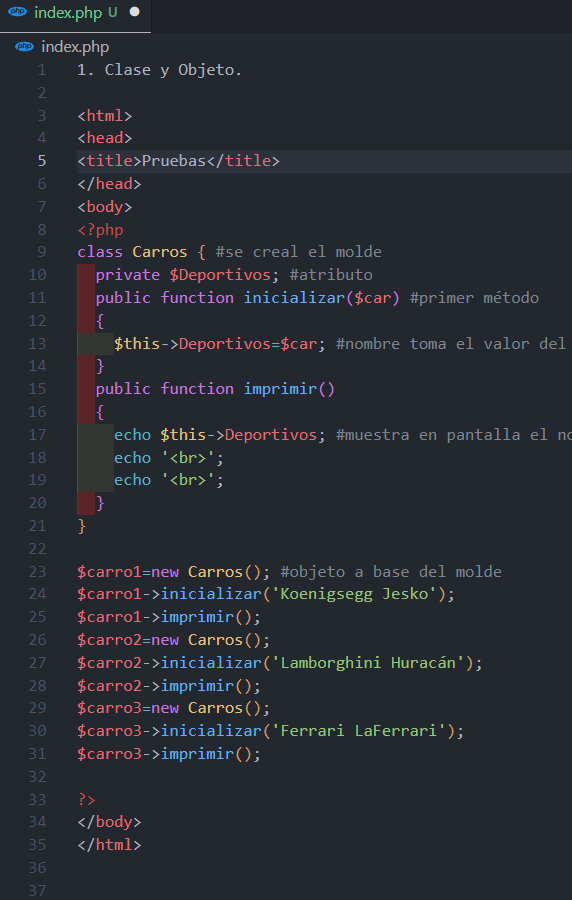Click the closing ?> PHP tag

click(87, 800)
